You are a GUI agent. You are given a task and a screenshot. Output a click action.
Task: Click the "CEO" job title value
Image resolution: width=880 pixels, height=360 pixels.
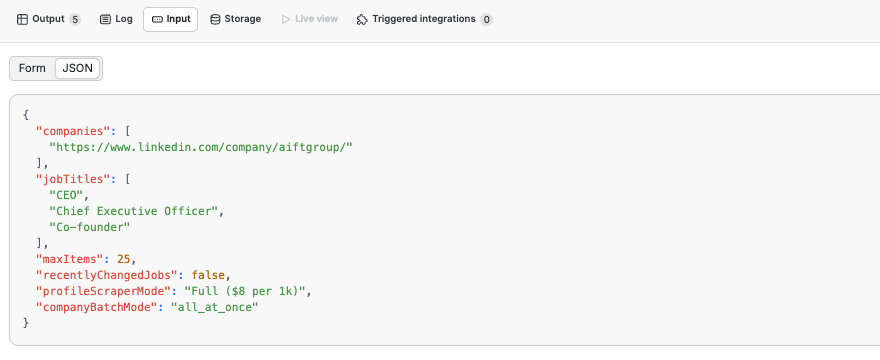point(67,195)
